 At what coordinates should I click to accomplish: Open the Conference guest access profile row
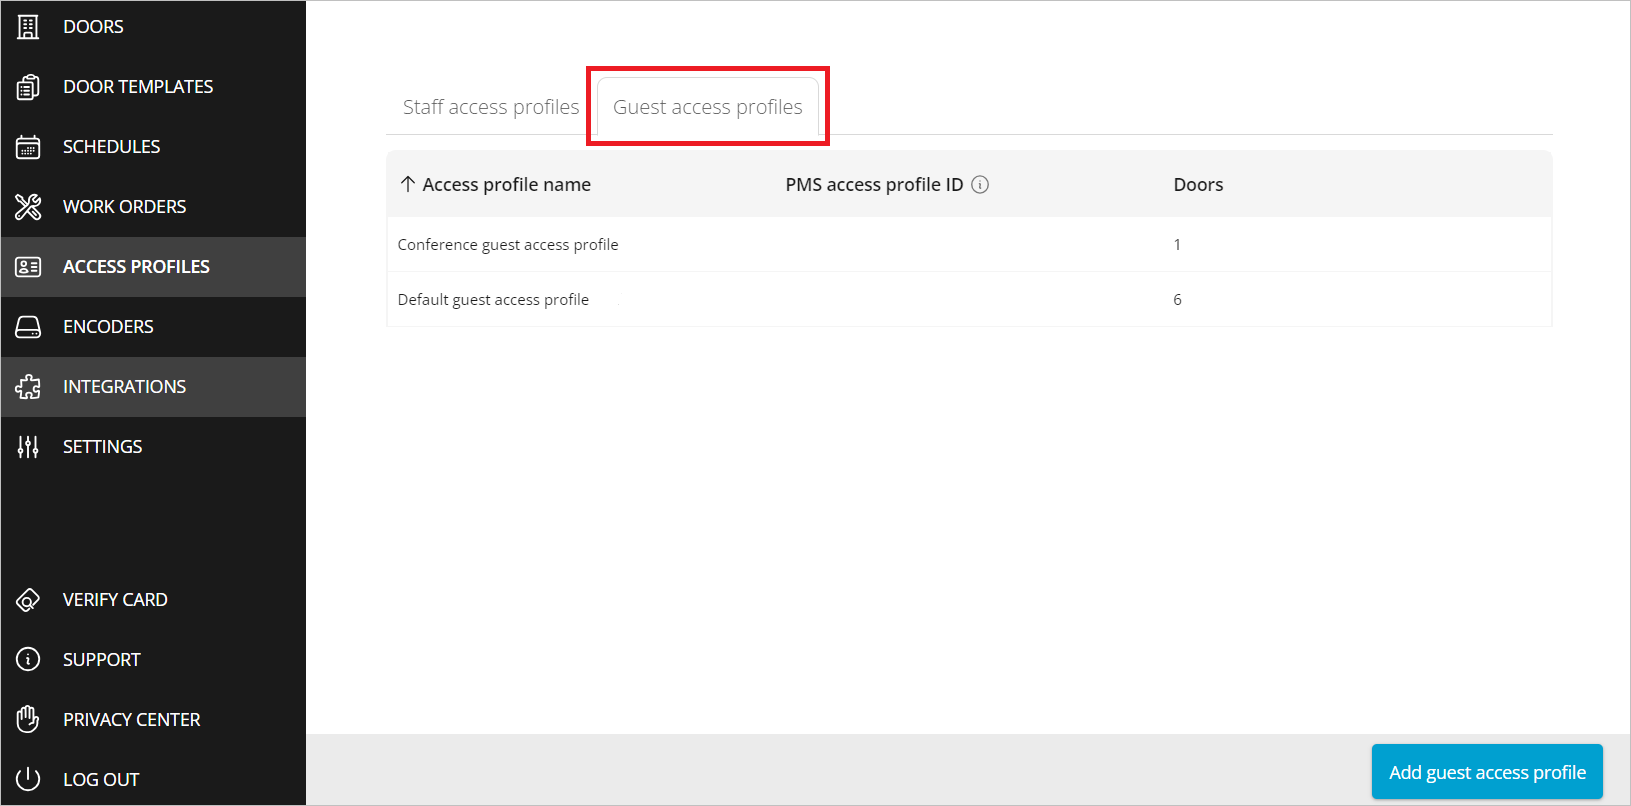click(508, 245)
